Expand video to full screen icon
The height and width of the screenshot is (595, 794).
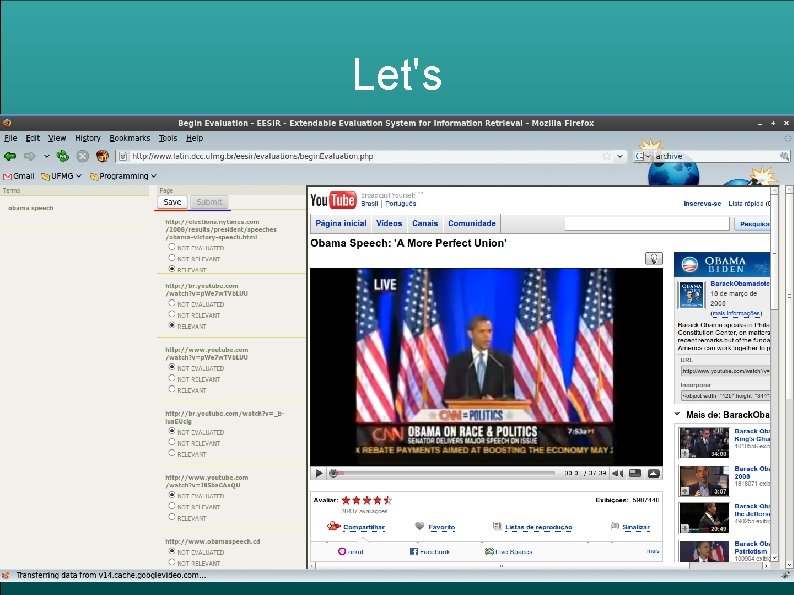tap(654, 473)
